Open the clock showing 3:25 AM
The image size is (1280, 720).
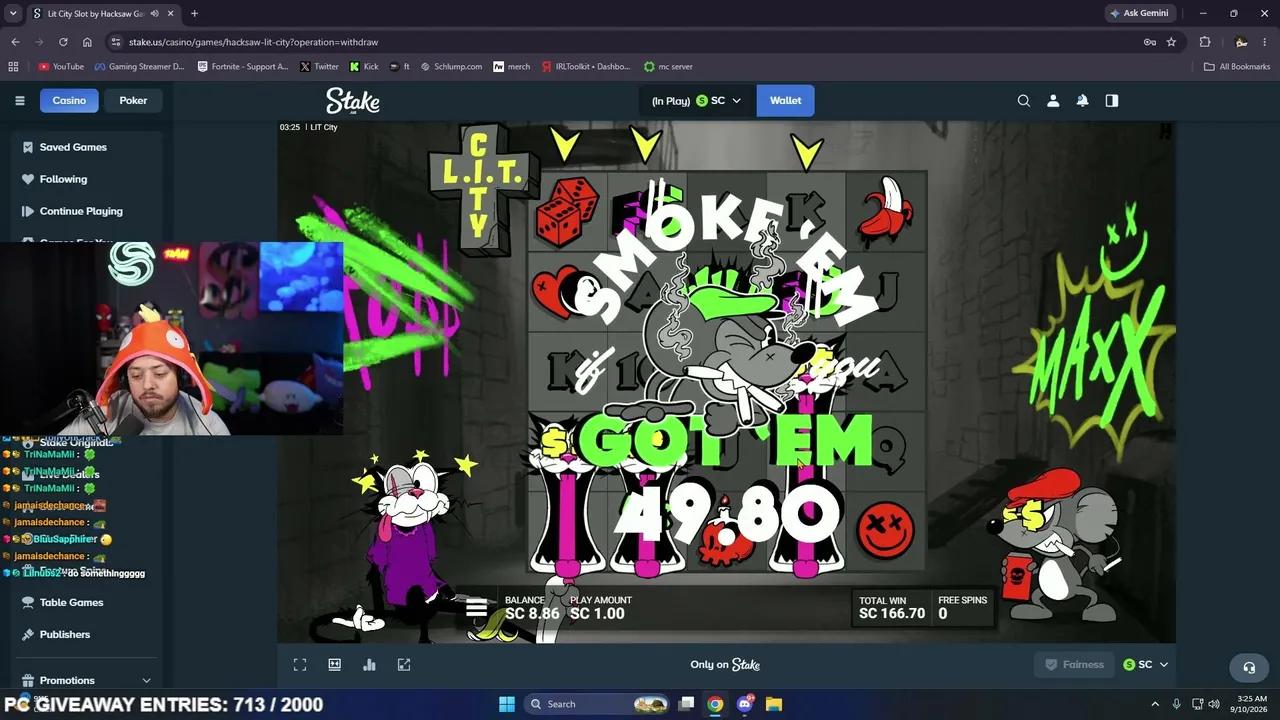click(1251, 704)
